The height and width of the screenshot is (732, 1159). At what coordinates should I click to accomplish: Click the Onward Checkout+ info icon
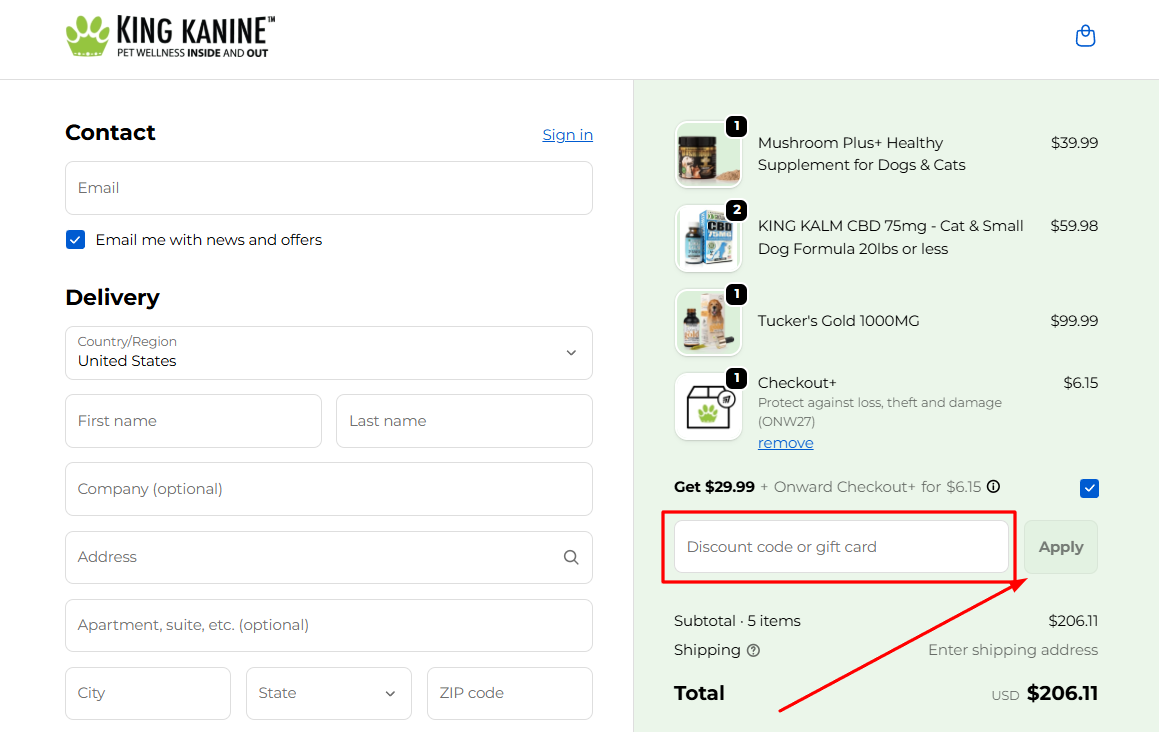point(993,487)
